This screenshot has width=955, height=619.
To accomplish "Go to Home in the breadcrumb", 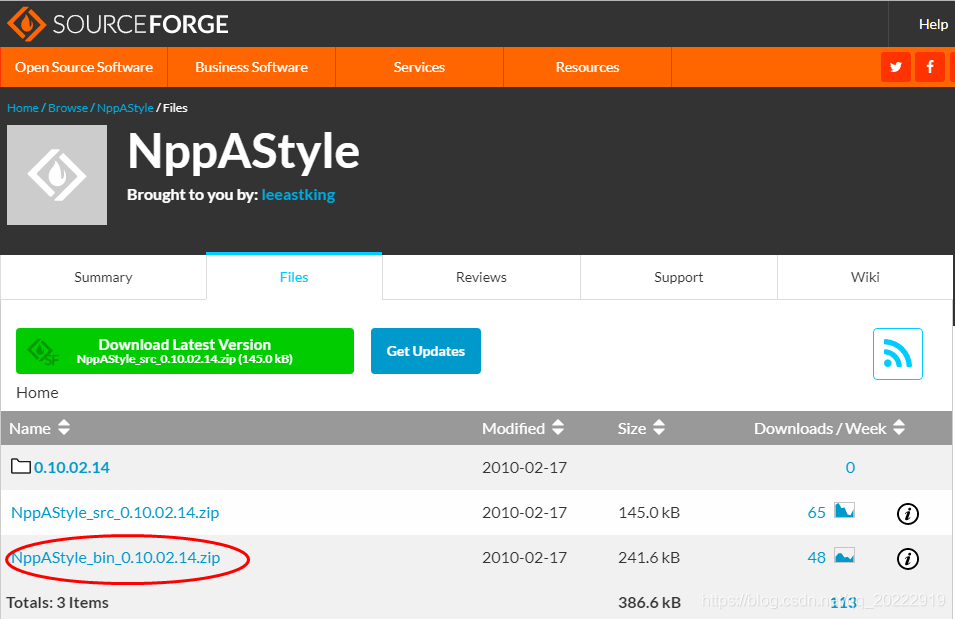I will coord(23,108).
